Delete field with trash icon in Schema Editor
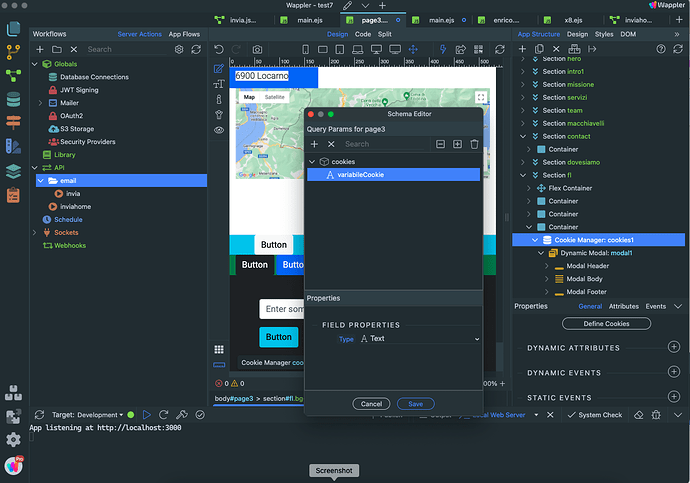The image size is (690, 483). pyautogui.click(x=474, y=144)
